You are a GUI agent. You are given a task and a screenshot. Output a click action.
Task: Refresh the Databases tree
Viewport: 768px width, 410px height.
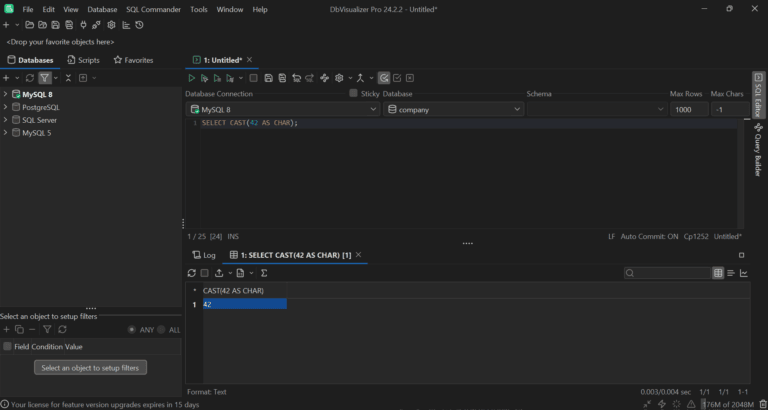click(x=30, y=78)
